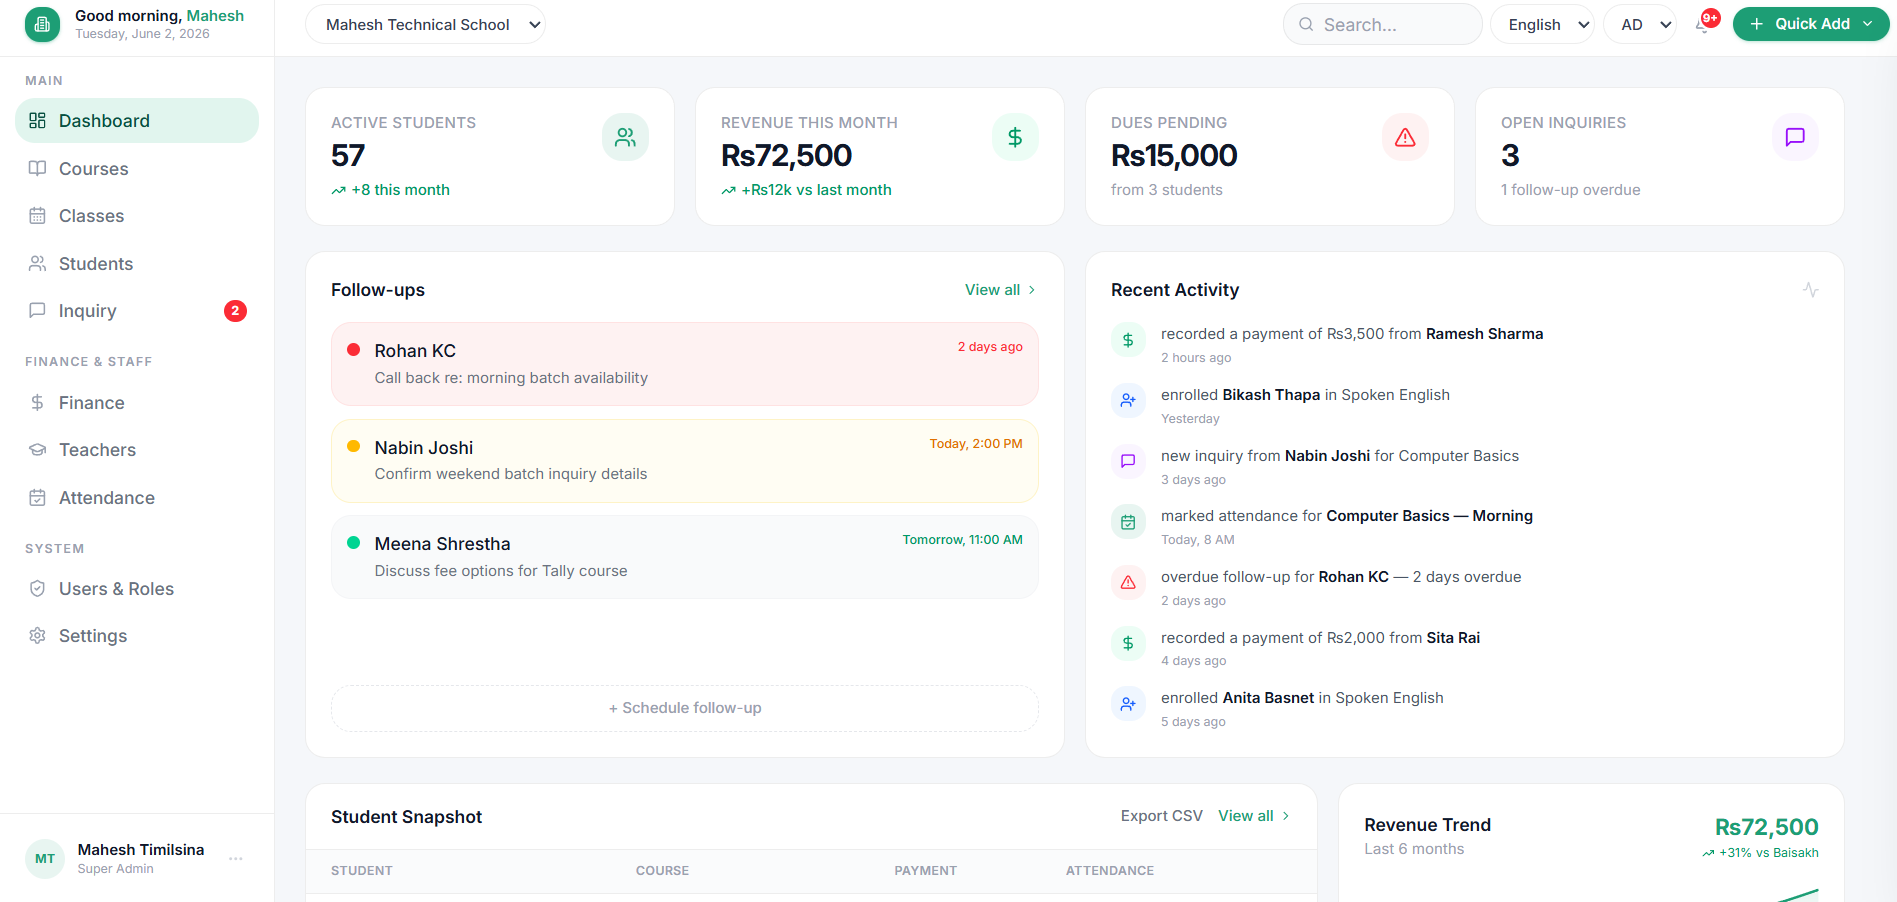This screenshot has height=902, width=1897.
Task: Click the MT user avatar
Action: [x=45, y=859]
